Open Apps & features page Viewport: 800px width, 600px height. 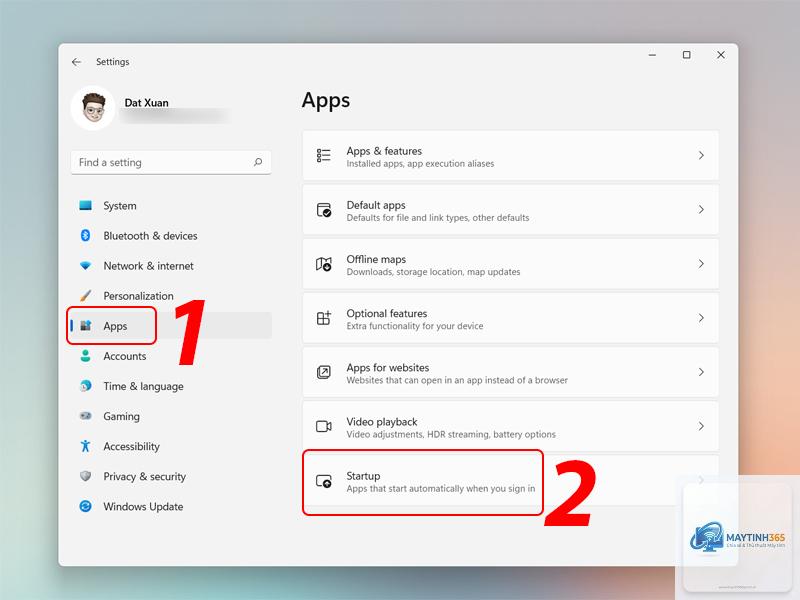coord(511,156)
